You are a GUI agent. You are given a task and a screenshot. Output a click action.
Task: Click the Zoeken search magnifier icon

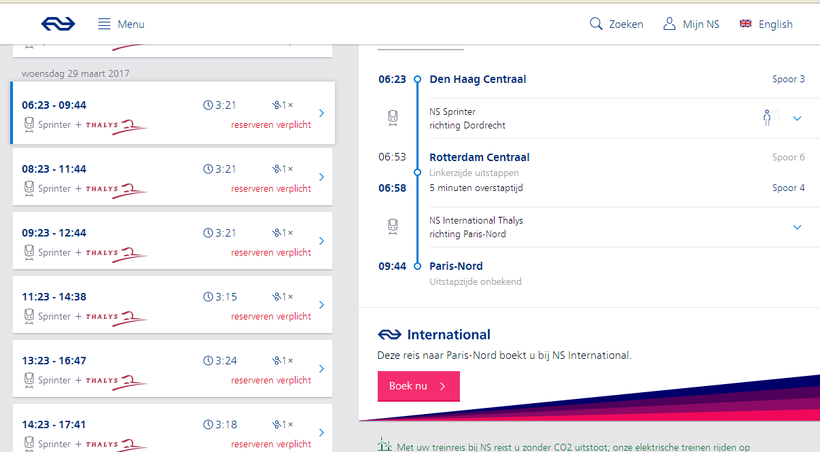[596, 24]
